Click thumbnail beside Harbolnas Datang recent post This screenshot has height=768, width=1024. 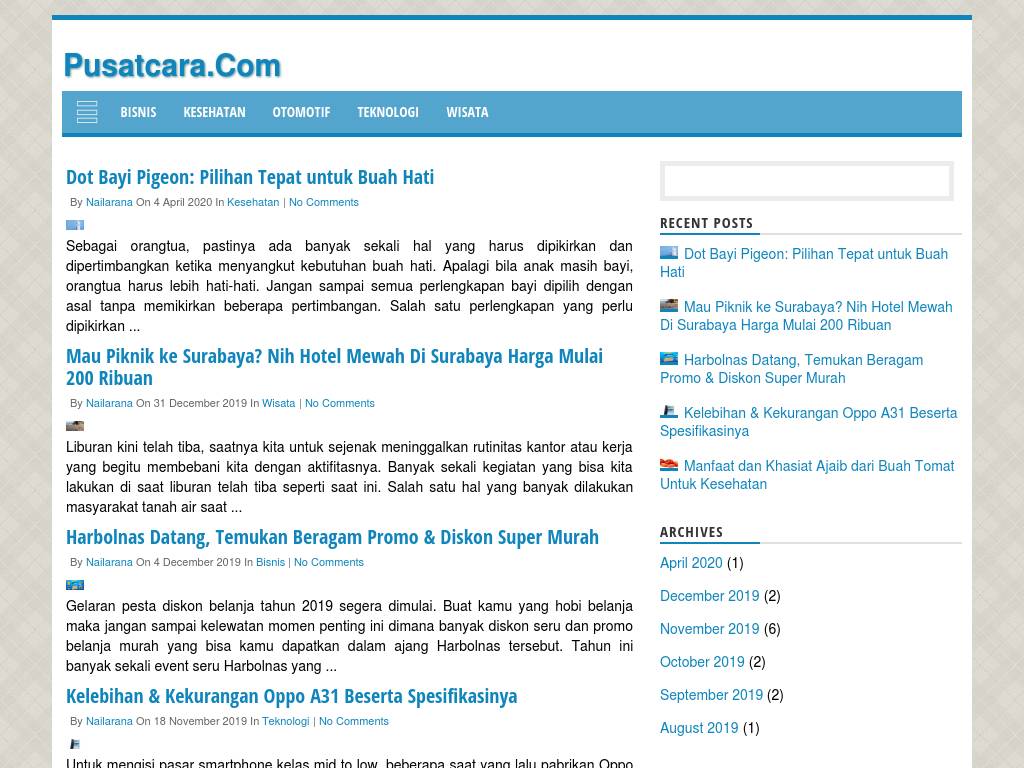tap(669, 359)
